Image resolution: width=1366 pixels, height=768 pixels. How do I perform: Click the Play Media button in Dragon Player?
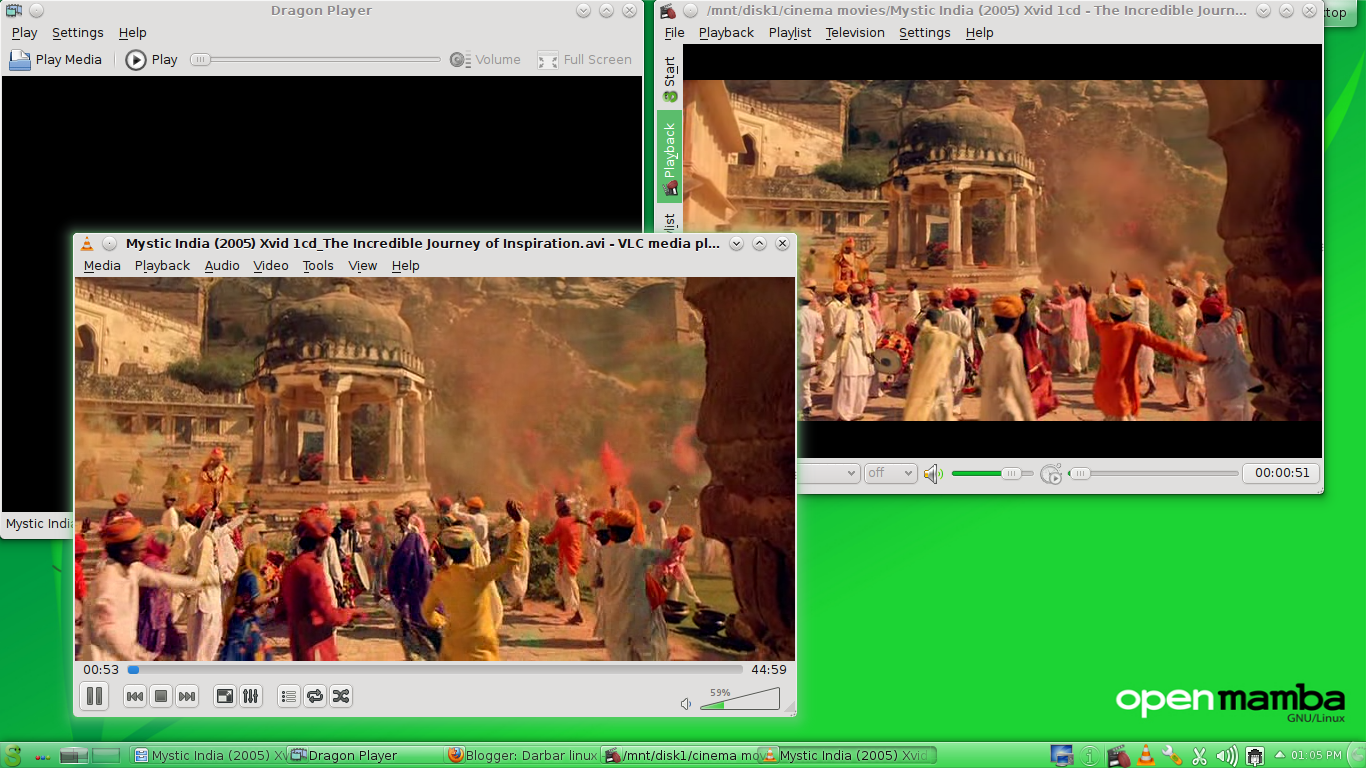tap(54, 59)
